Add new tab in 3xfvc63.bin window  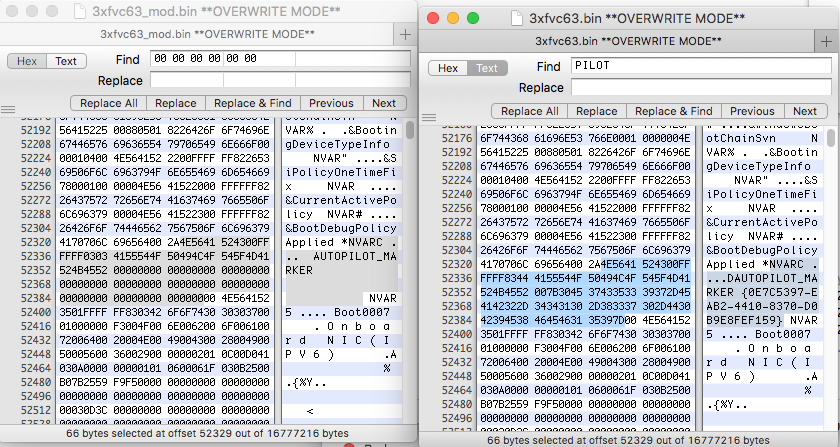click(x=827, y=41)
